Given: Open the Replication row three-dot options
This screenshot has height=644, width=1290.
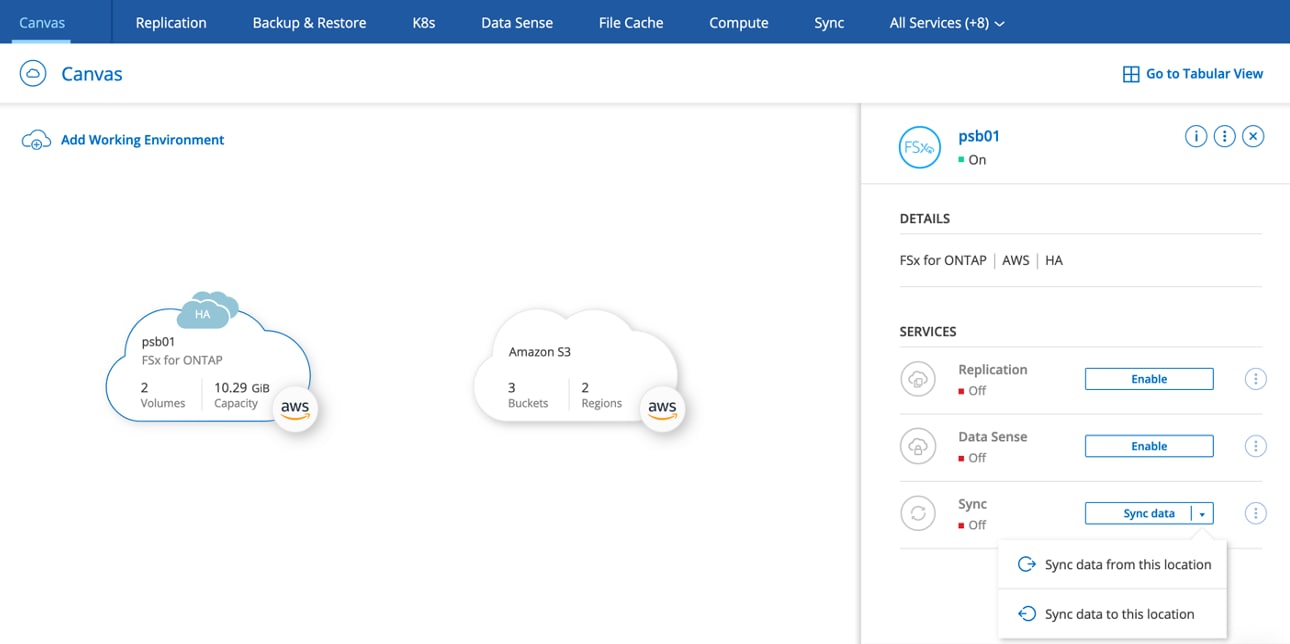Looking at the screenshot, I should click(1255, 379).
